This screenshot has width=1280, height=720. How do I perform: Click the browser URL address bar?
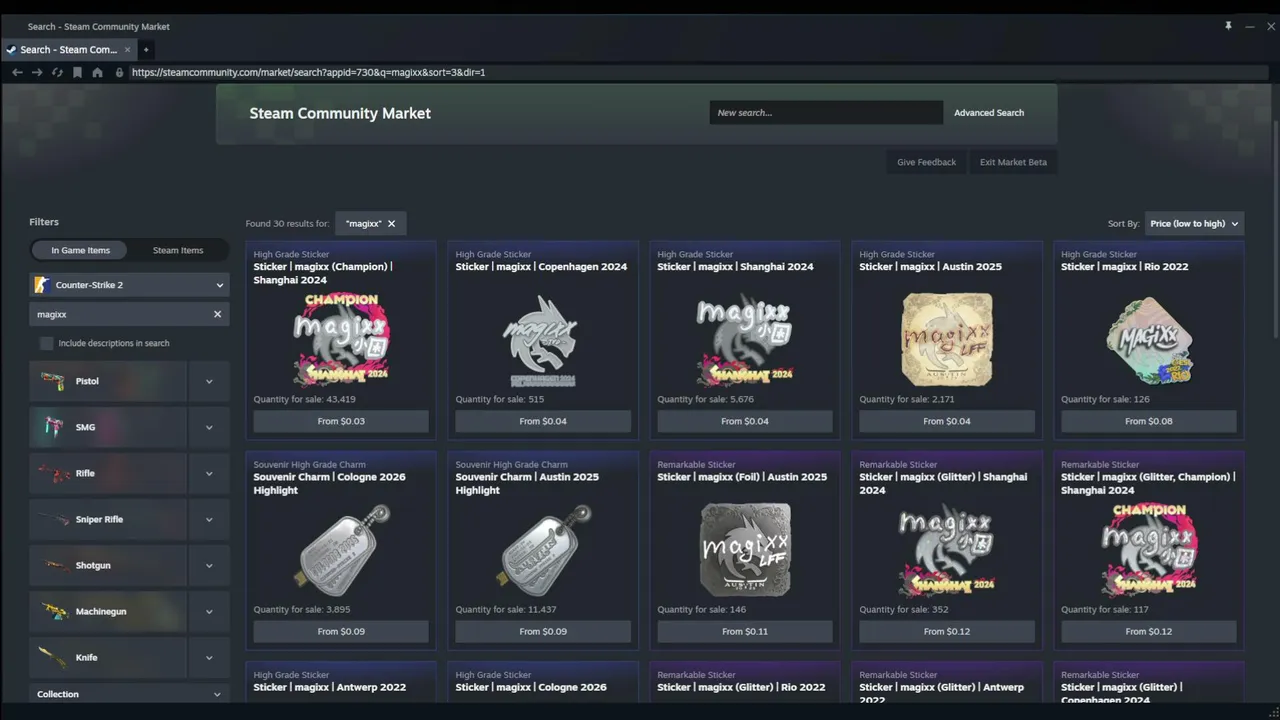point(700,72)
